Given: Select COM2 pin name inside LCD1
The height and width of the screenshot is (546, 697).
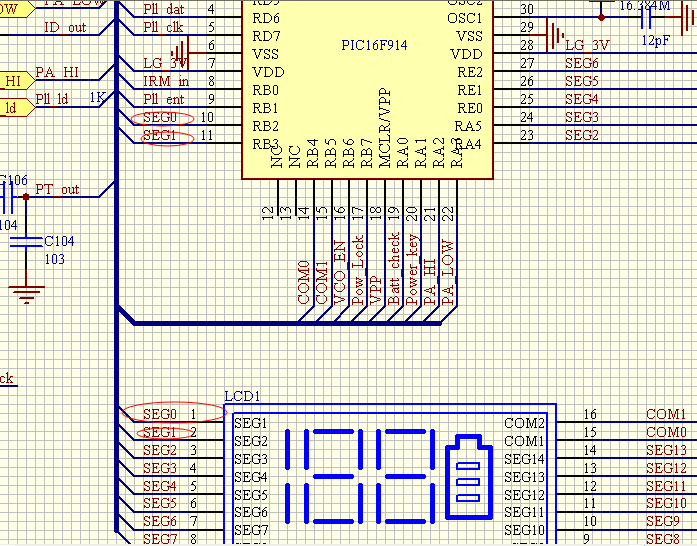Looking at the screenshot, I should point(525,423).
